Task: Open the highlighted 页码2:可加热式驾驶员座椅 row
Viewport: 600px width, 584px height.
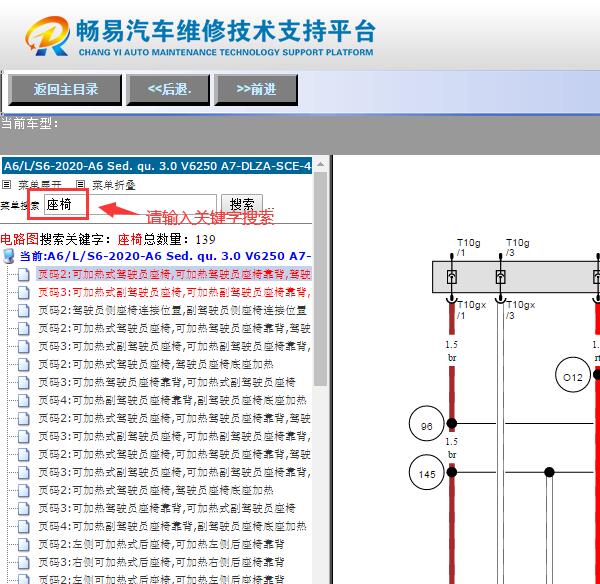Action: pos(174,274)
